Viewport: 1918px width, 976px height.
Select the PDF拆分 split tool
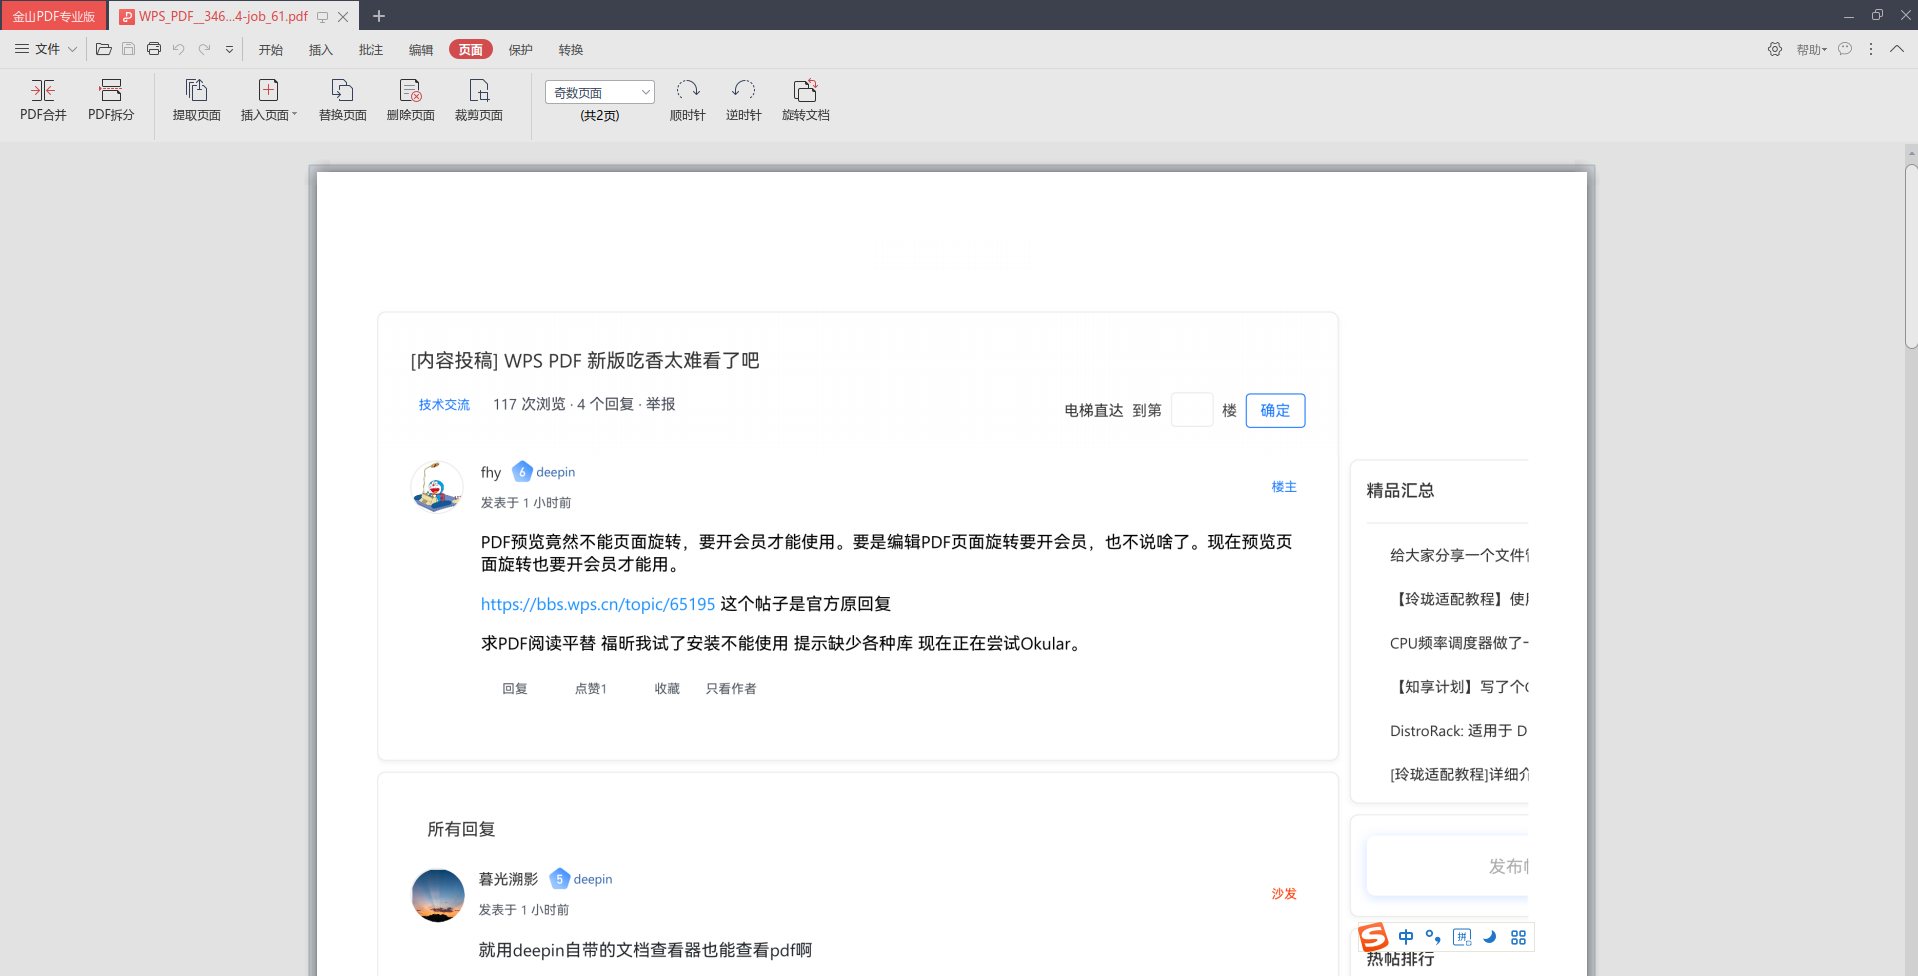click(111, 100)
